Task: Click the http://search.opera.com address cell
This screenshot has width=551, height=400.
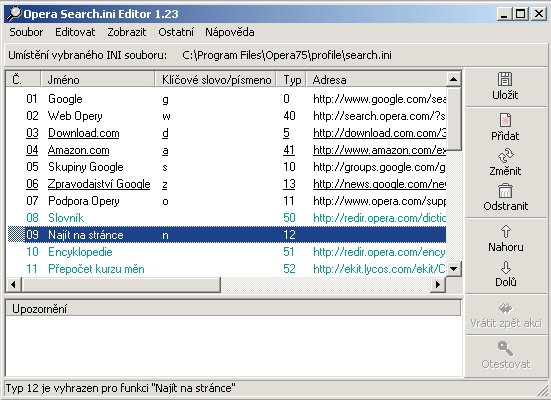Action: pyautogui.click(x=379, y=116)
